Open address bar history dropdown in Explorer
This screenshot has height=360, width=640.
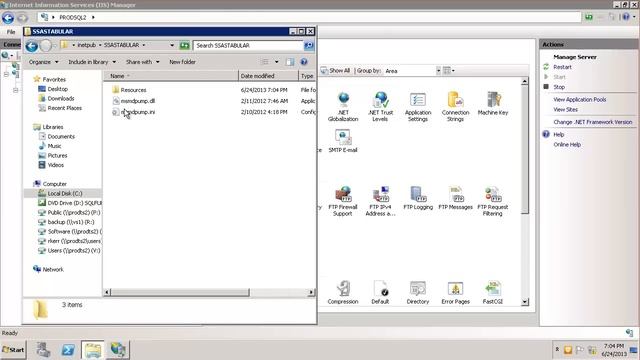tap(172, 45)
